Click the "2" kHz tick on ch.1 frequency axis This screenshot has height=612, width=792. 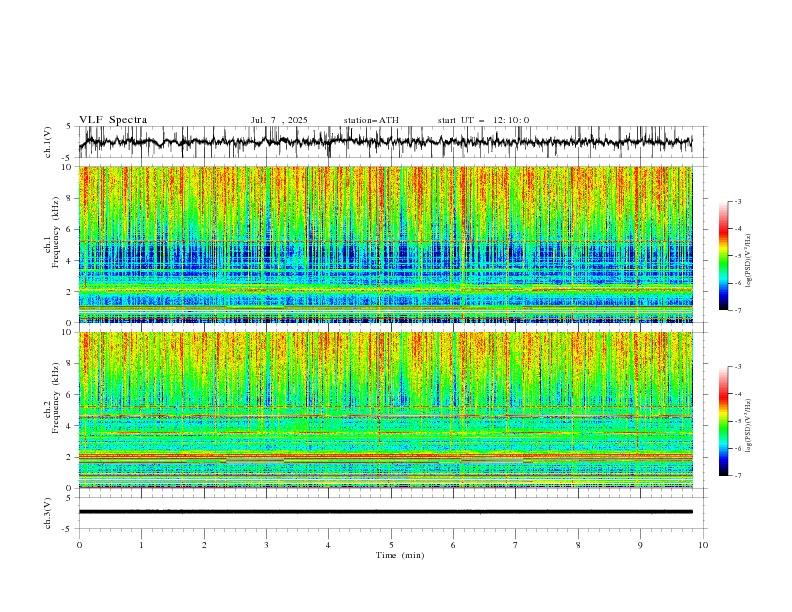pyautogui.click(x=70, y=292)
